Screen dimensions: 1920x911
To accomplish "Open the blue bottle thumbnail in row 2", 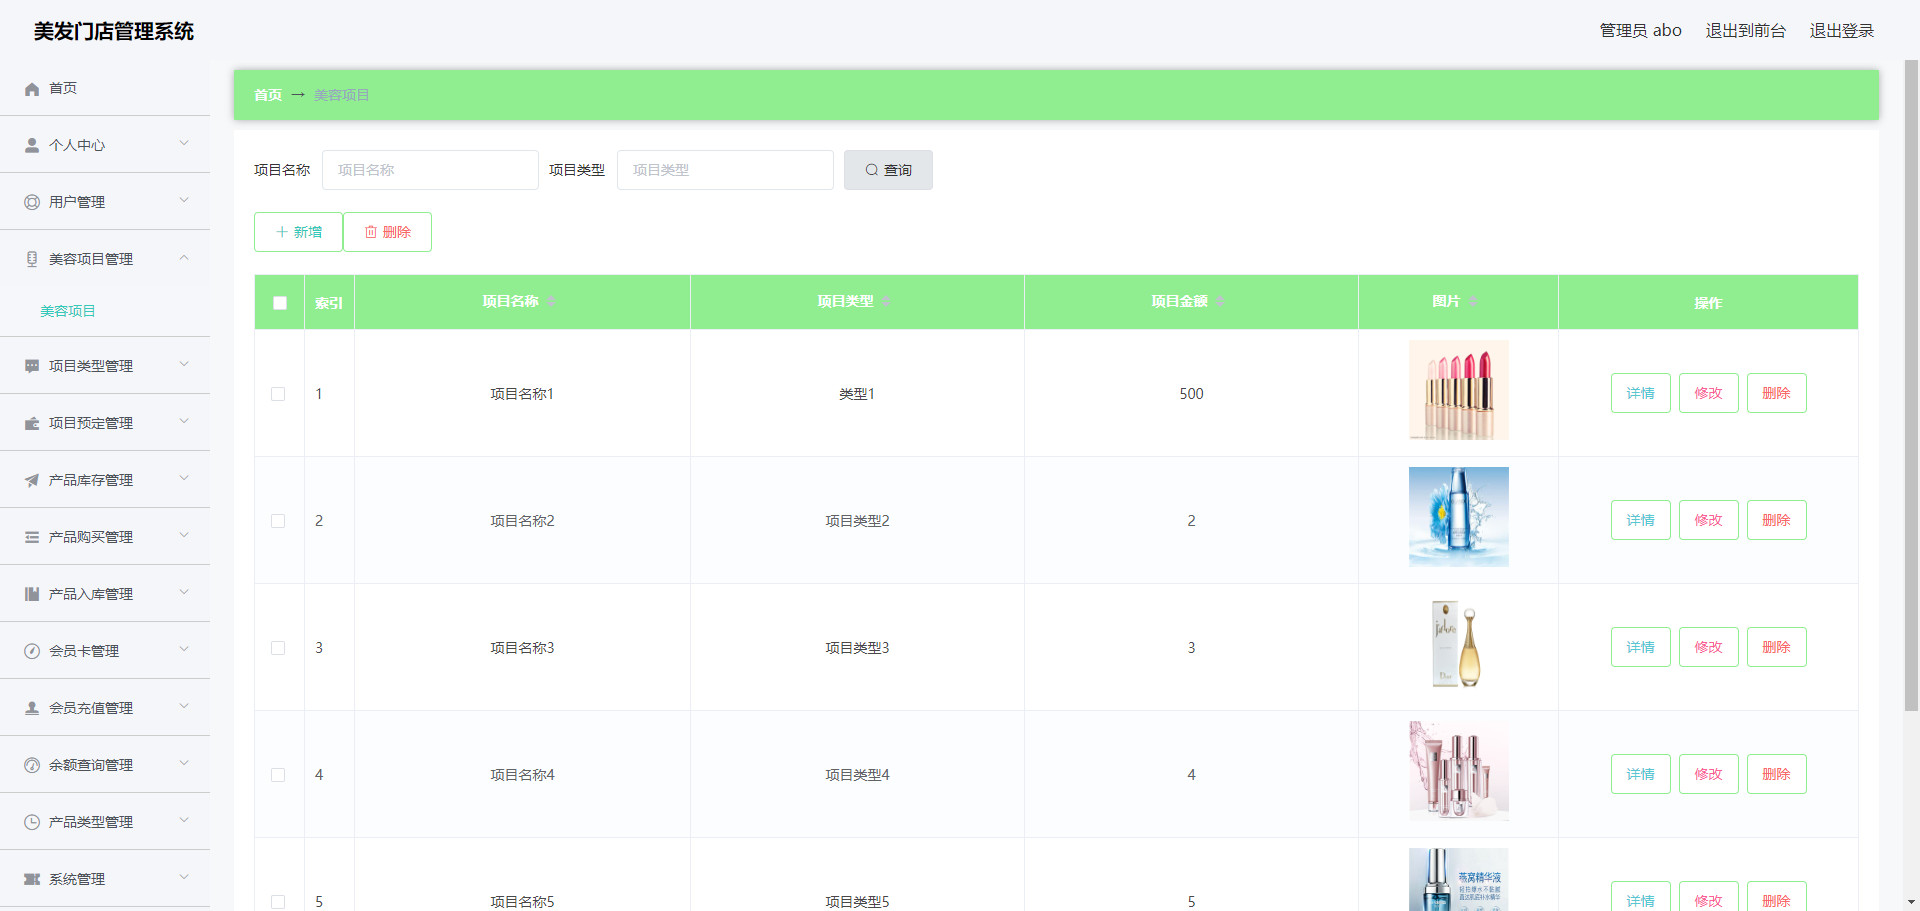I will (1458, 517).
